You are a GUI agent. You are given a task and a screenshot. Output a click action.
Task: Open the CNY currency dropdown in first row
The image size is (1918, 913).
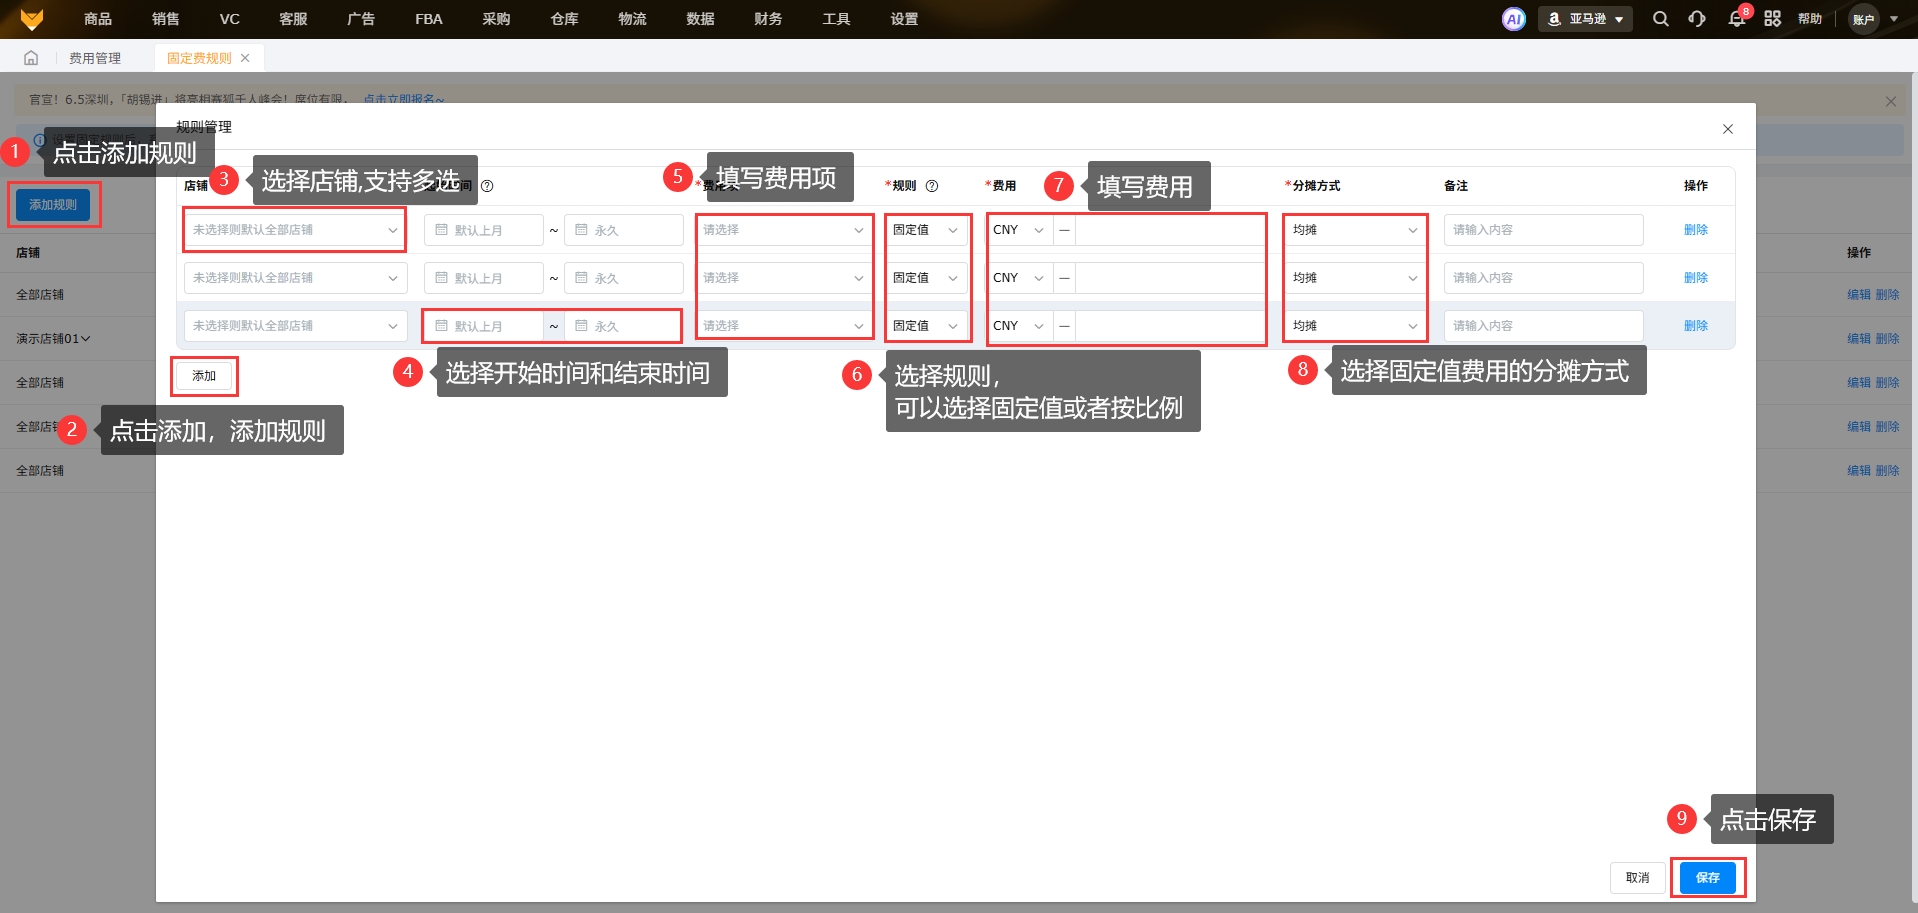pos(1019,230)
